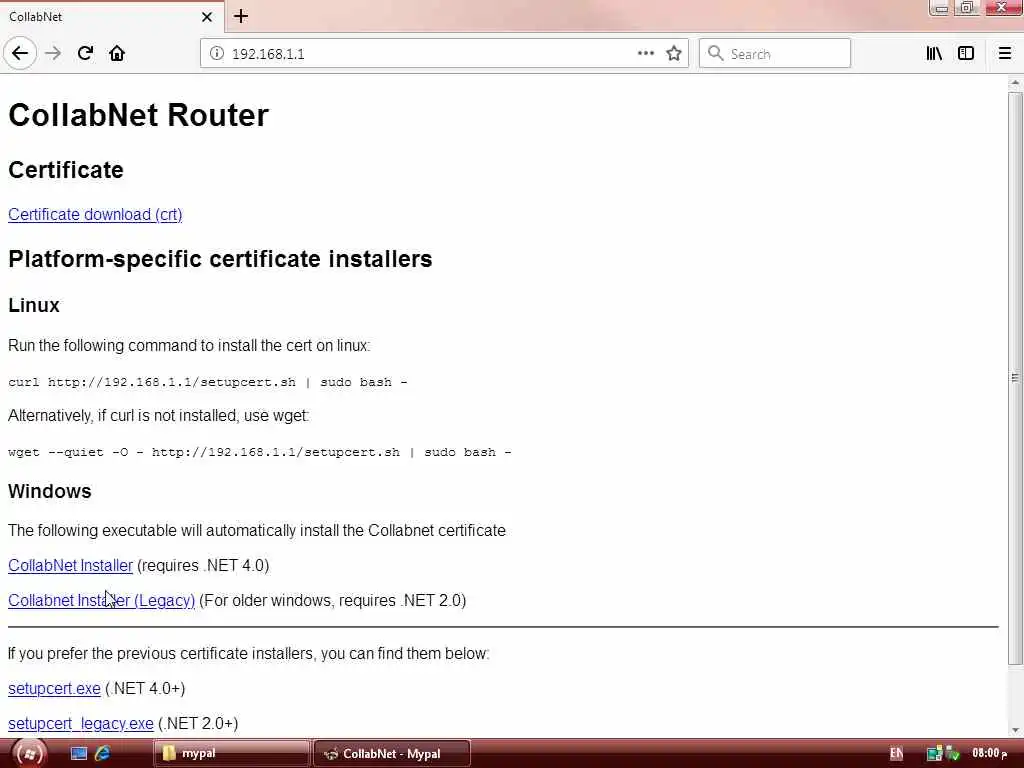
Task: Open a new browser tab
Action: click(241, 16)
